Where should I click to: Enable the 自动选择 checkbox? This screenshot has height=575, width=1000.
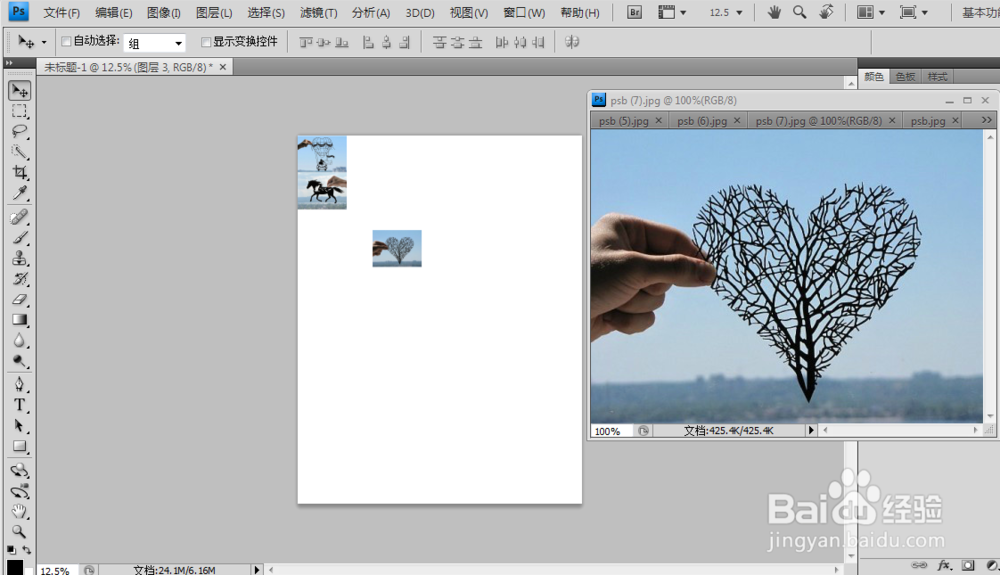[x=66, y=41]
